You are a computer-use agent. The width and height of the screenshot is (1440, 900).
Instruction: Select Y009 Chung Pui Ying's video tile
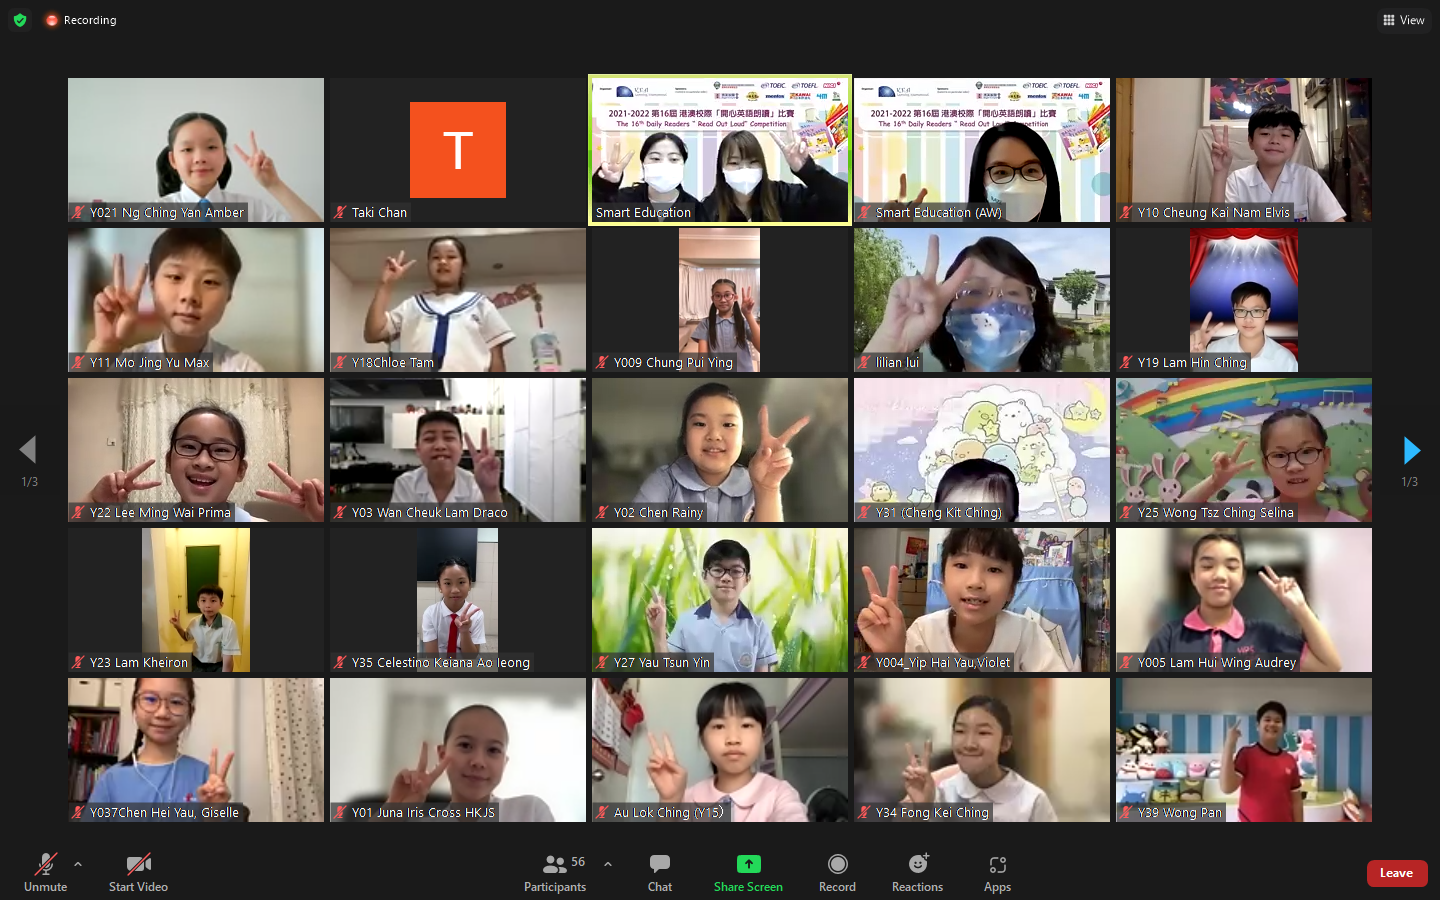coord(720,300)
